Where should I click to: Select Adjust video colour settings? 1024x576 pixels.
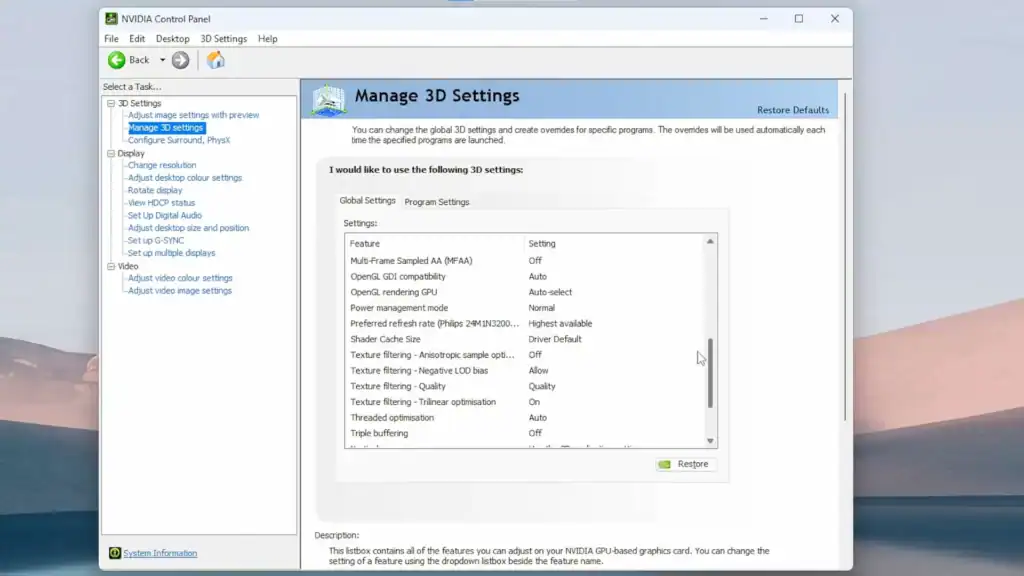pyautogui.click(x=180, y=278)
